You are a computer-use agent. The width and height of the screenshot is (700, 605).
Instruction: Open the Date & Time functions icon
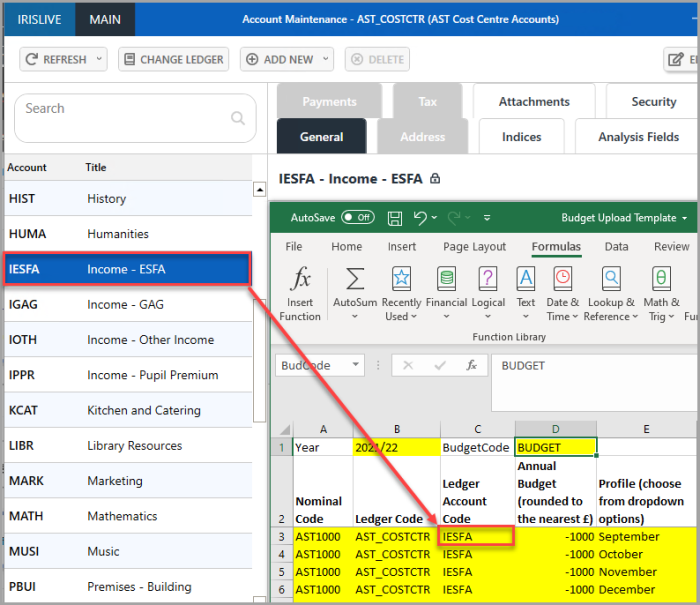click(563, 279)
